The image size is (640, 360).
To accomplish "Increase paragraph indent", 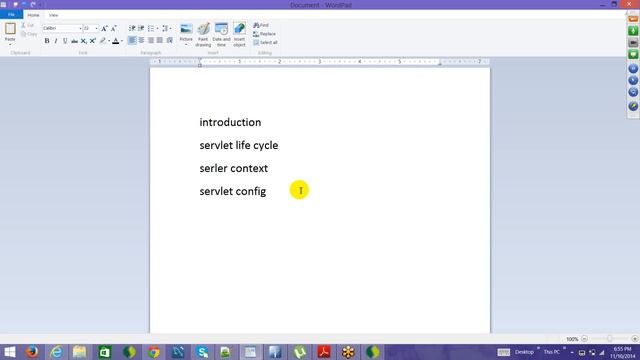I will [x=141, y=28].
